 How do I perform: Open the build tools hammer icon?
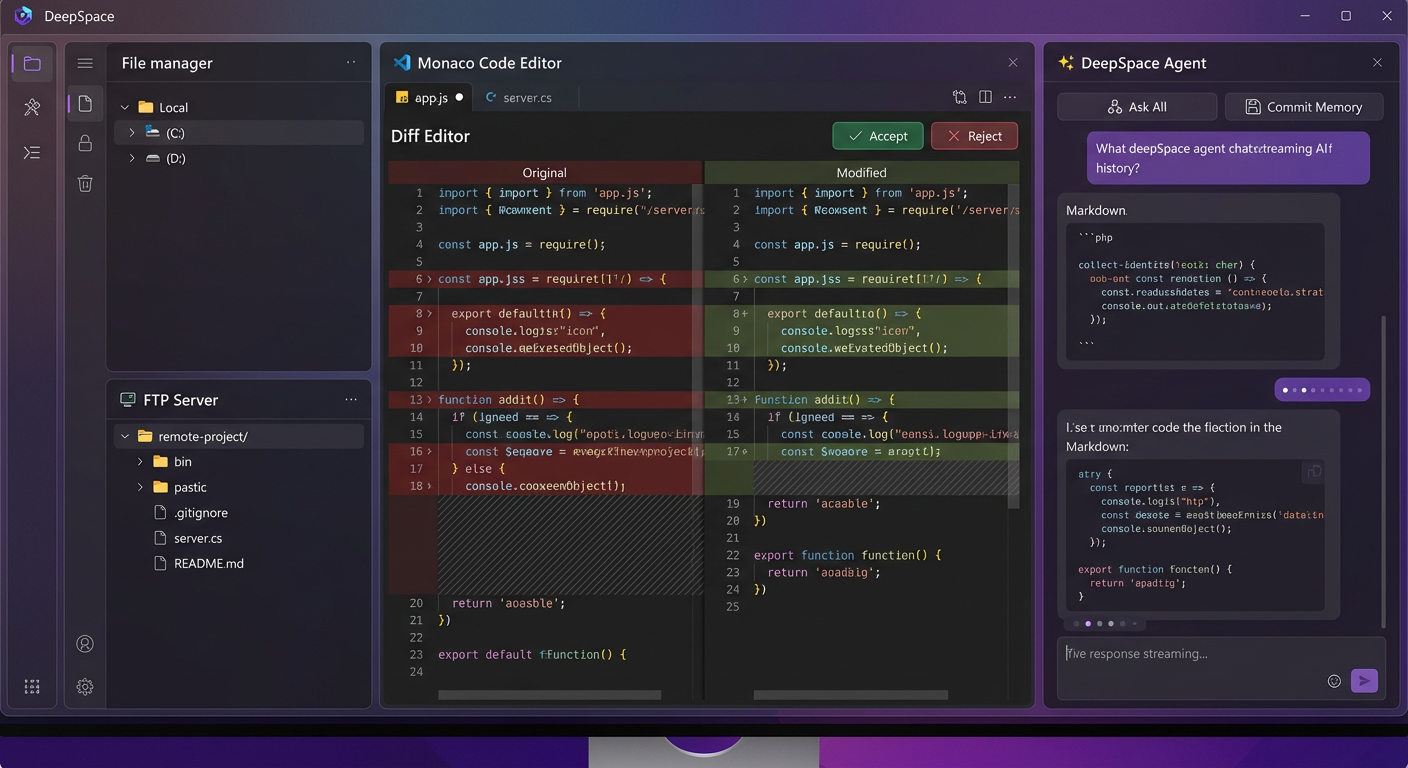point(32,107)
